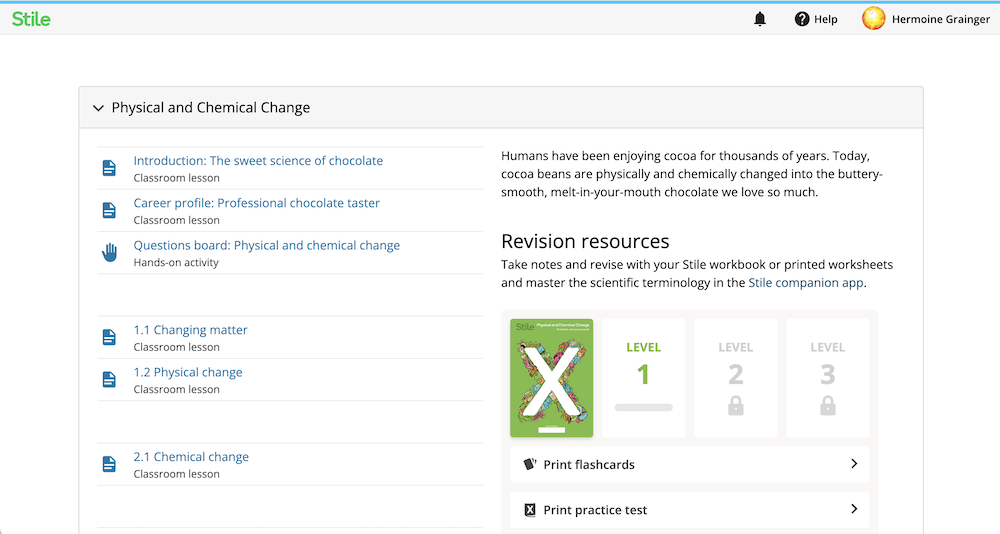Click the hand icon beside Questions board
This screenshot has width=1000, height=534.
coord(110,253)
